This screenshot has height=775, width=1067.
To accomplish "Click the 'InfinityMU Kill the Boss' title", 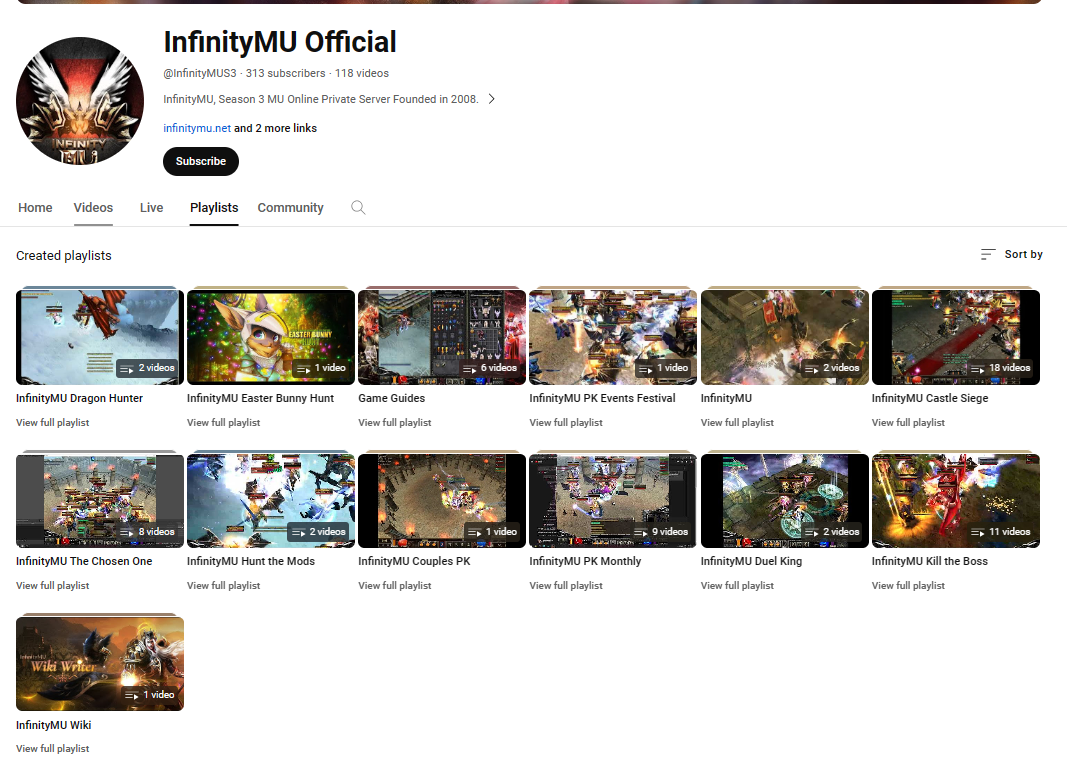I will pos(930,561).
